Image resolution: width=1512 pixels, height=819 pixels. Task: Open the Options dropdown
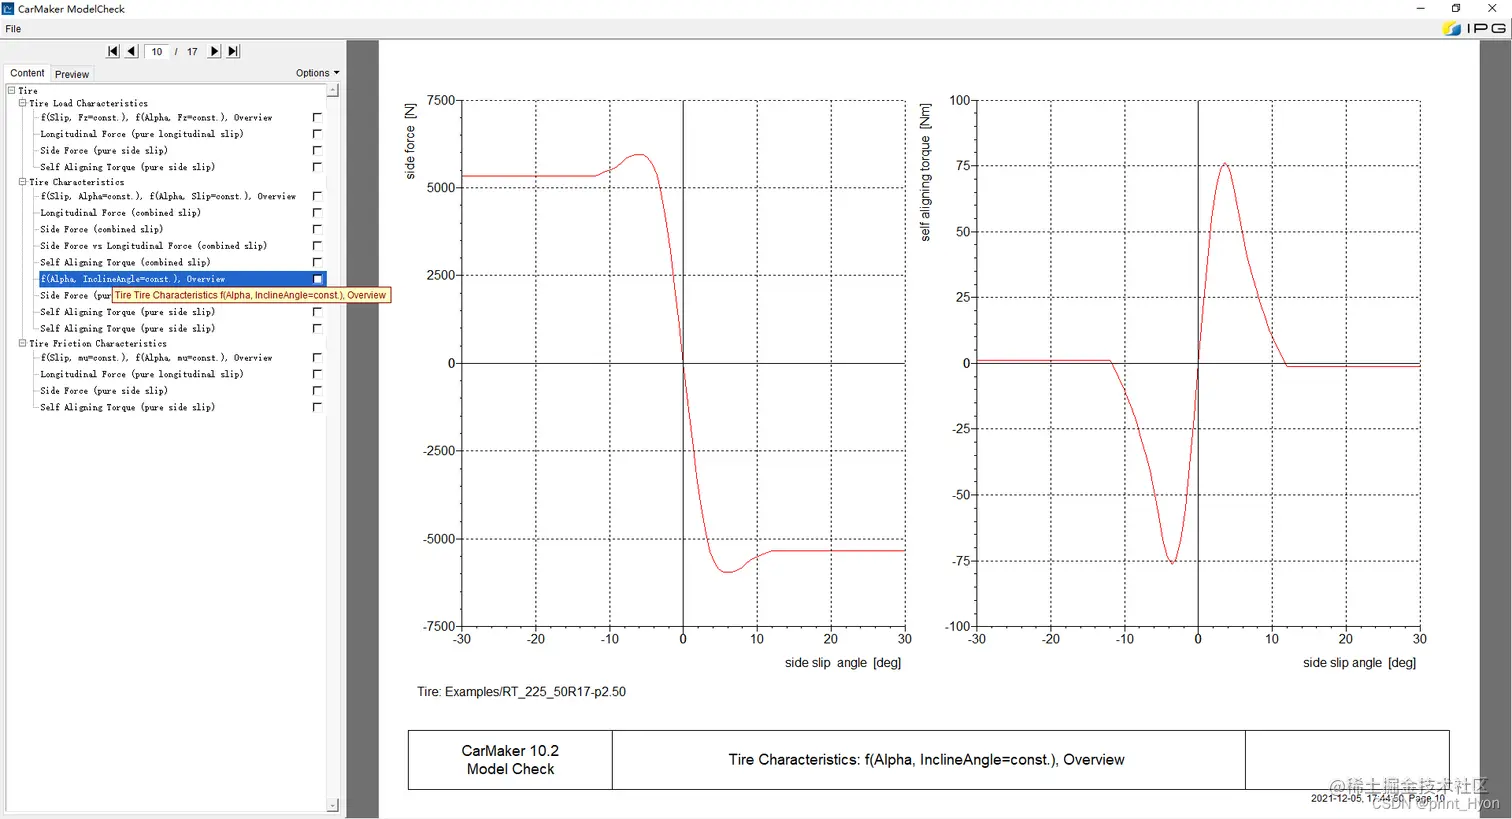tap(317, 73)
